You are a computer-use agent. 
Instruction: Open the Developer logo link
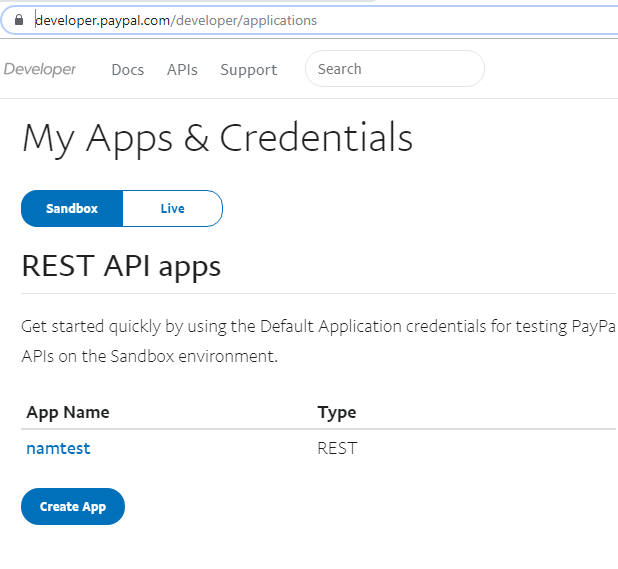(39, 69)
